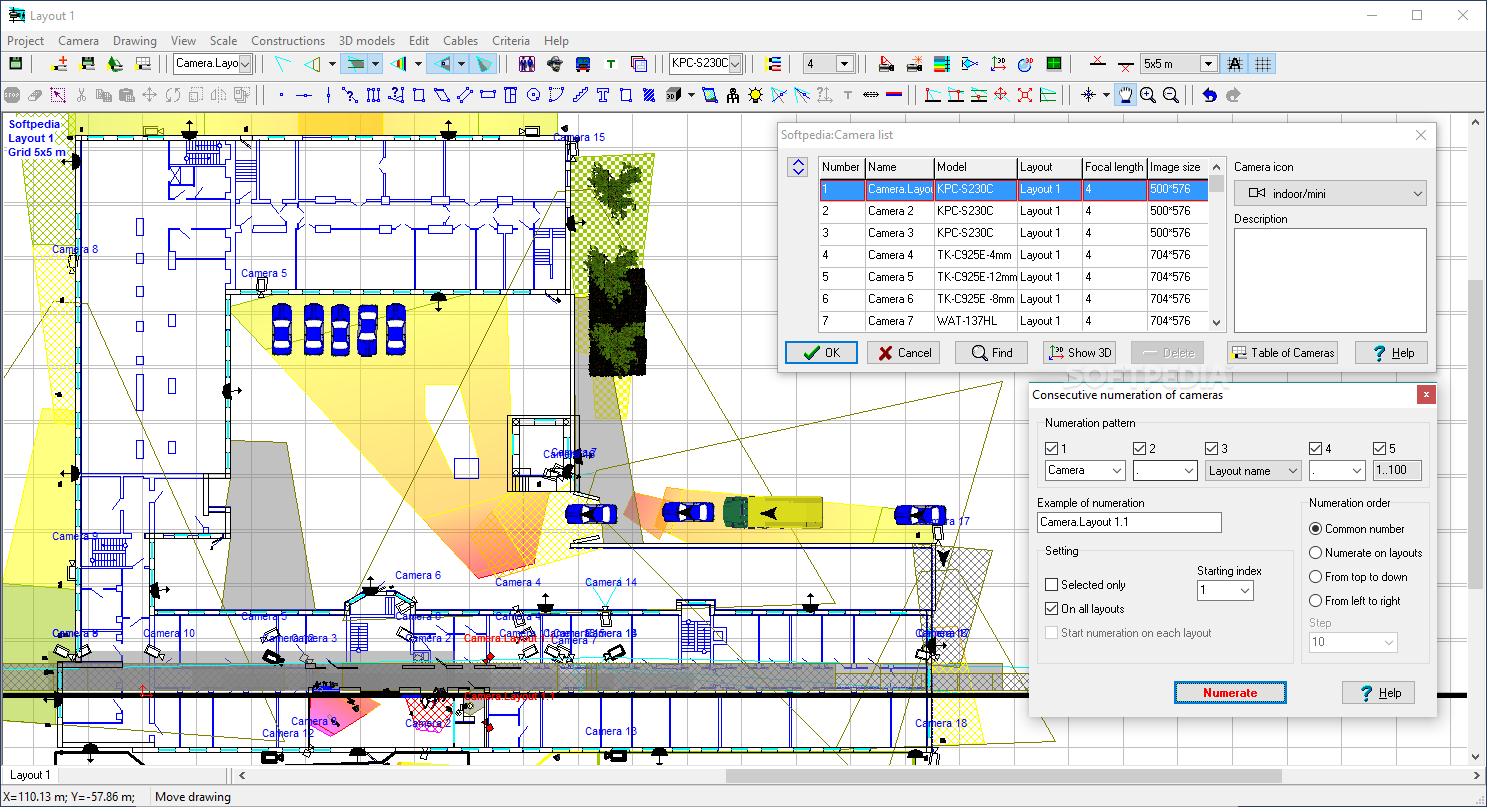Click the zoom out magnifier
This screenshot has width=1487, height=807.
tap(1170, 95)
